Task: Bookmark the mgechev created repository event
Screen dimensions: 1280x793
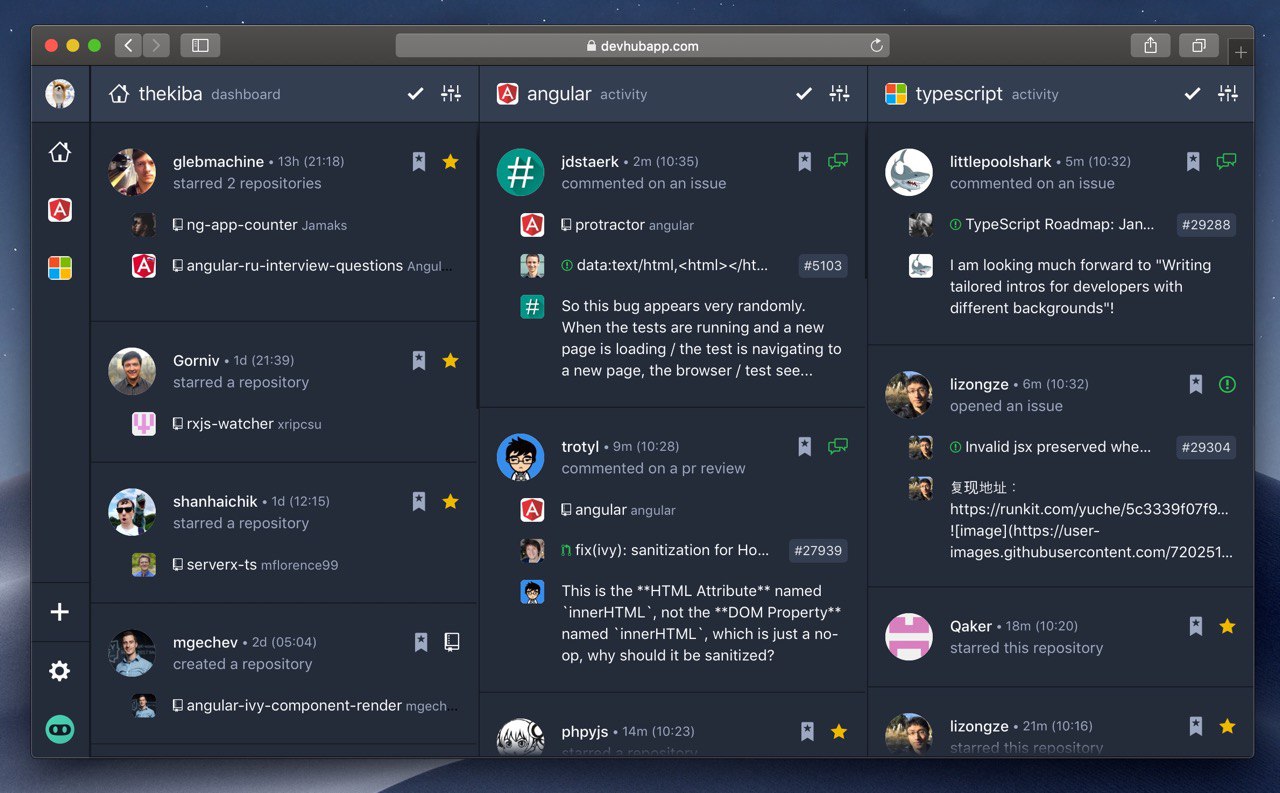Action: click(x=421, y=642)
